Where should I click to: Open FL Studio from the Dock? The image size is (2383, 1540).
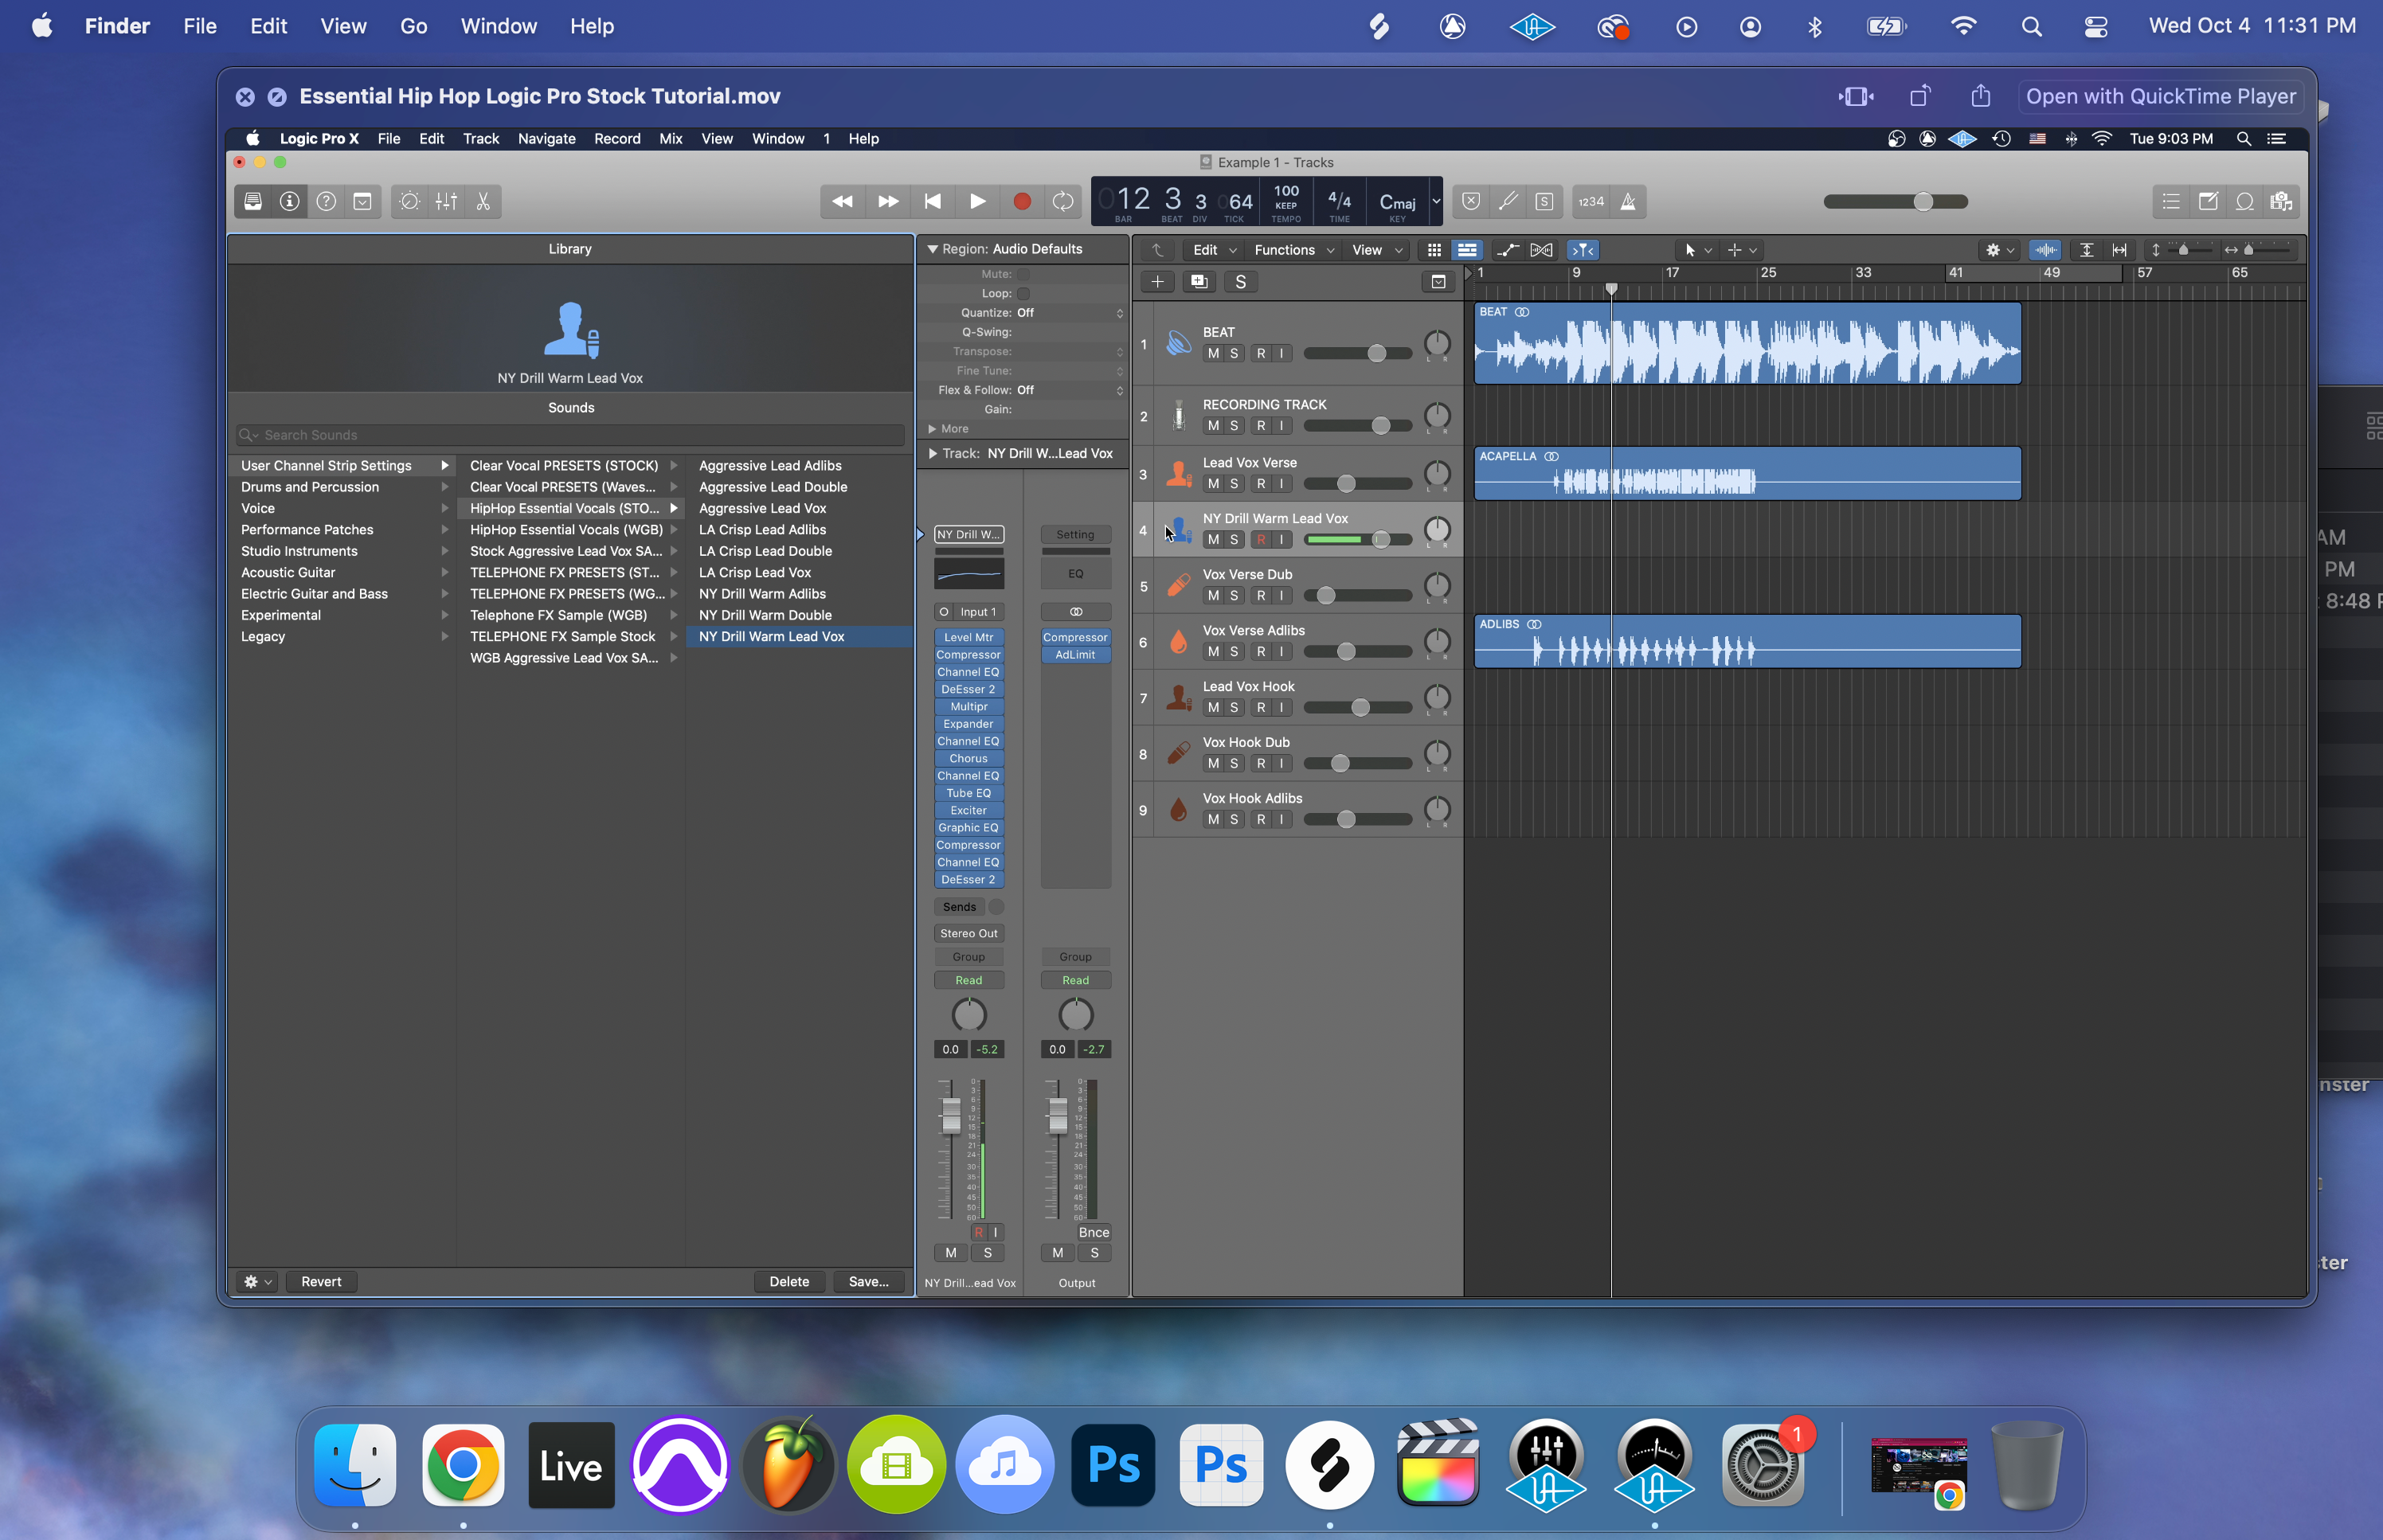(x=788, y=1466)
